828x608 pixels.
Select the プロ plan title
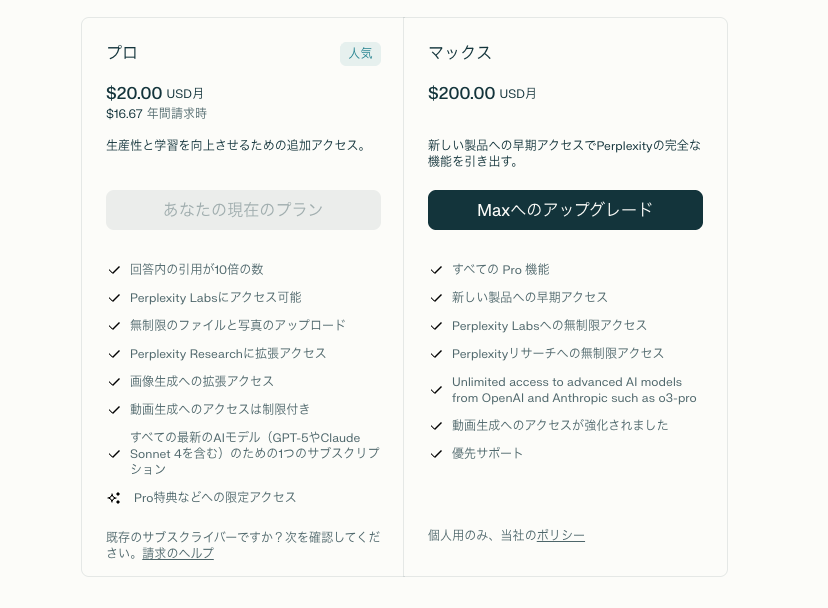pyautogui.click(x=122, y=53)
